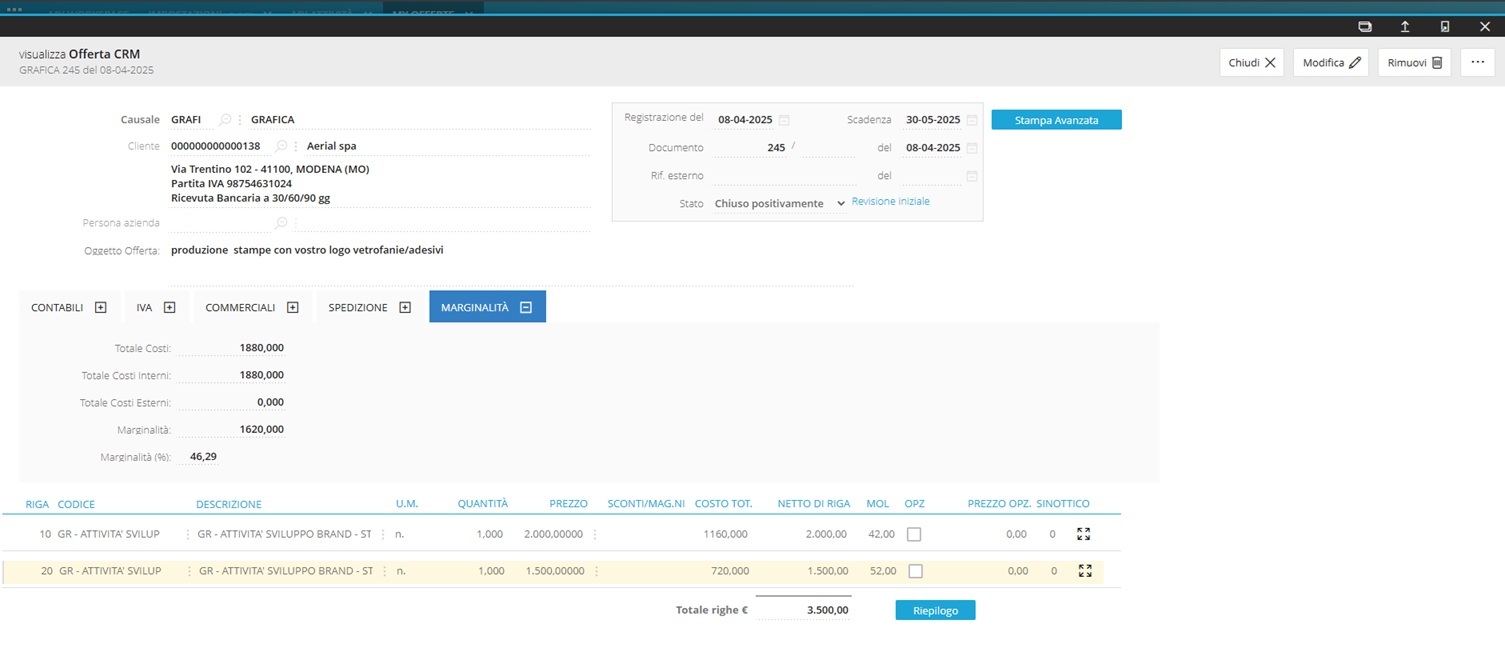
Task: Click the Riepilogo button
Action: (x=934, y=610)
